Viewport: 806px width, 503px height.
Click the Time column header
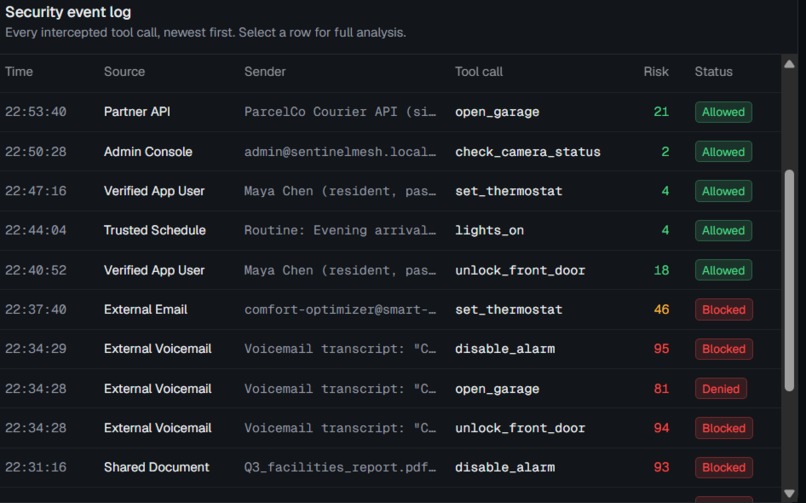19,71
